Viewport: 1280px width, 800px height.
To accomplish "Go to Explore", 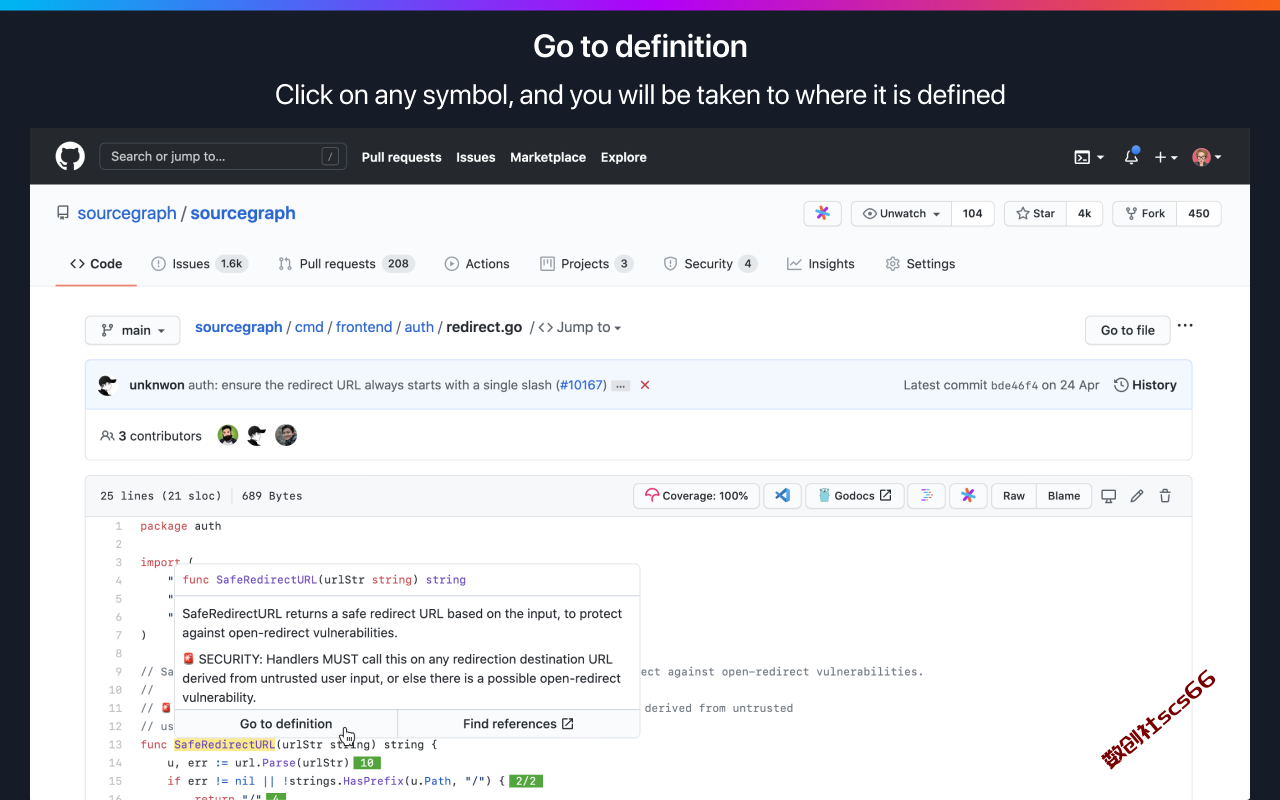I will pyautogui.click(x=624, y=157).
